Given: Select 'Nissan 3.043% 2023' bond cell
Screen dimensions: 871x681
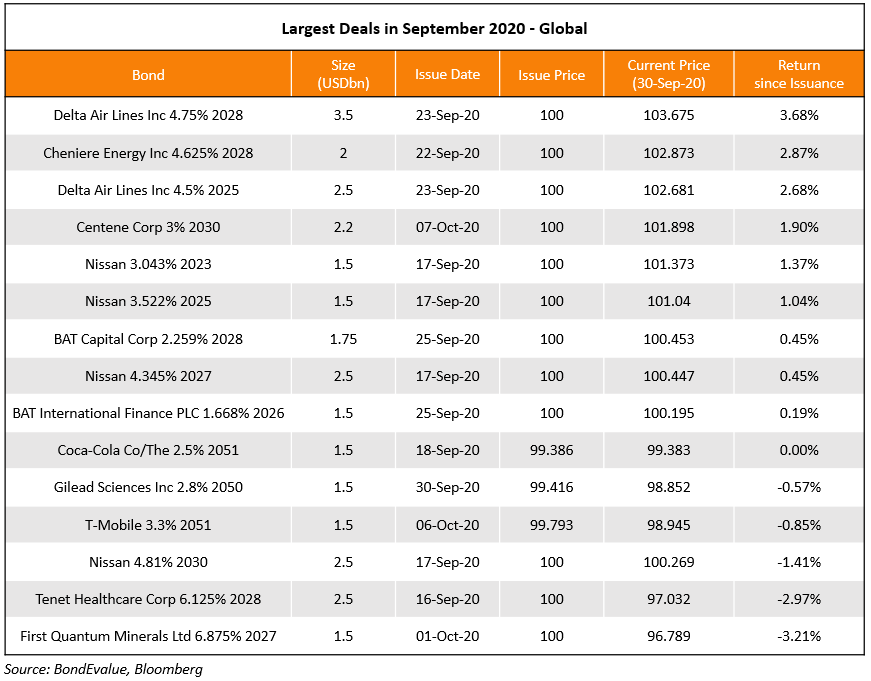Looking at the screenshot, I should (x=148, y=264).
